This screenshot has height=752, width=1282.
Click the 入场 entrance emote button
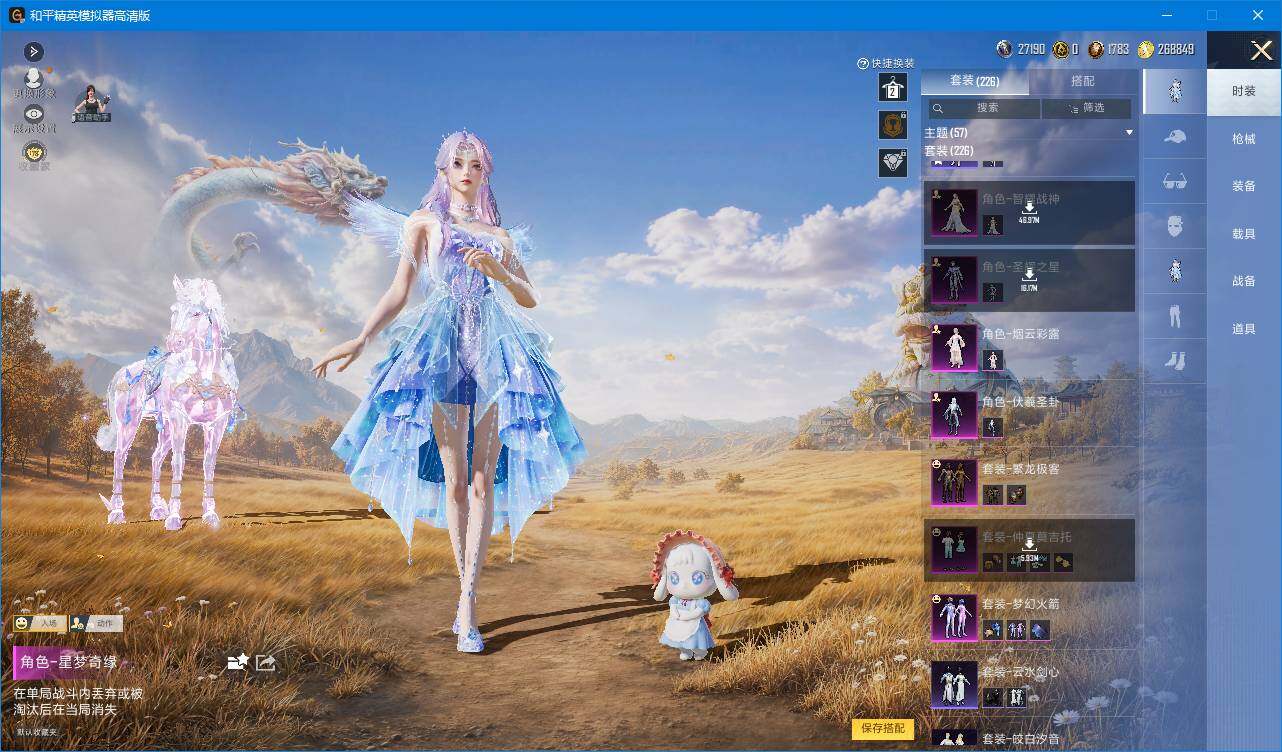click(40, 623)
